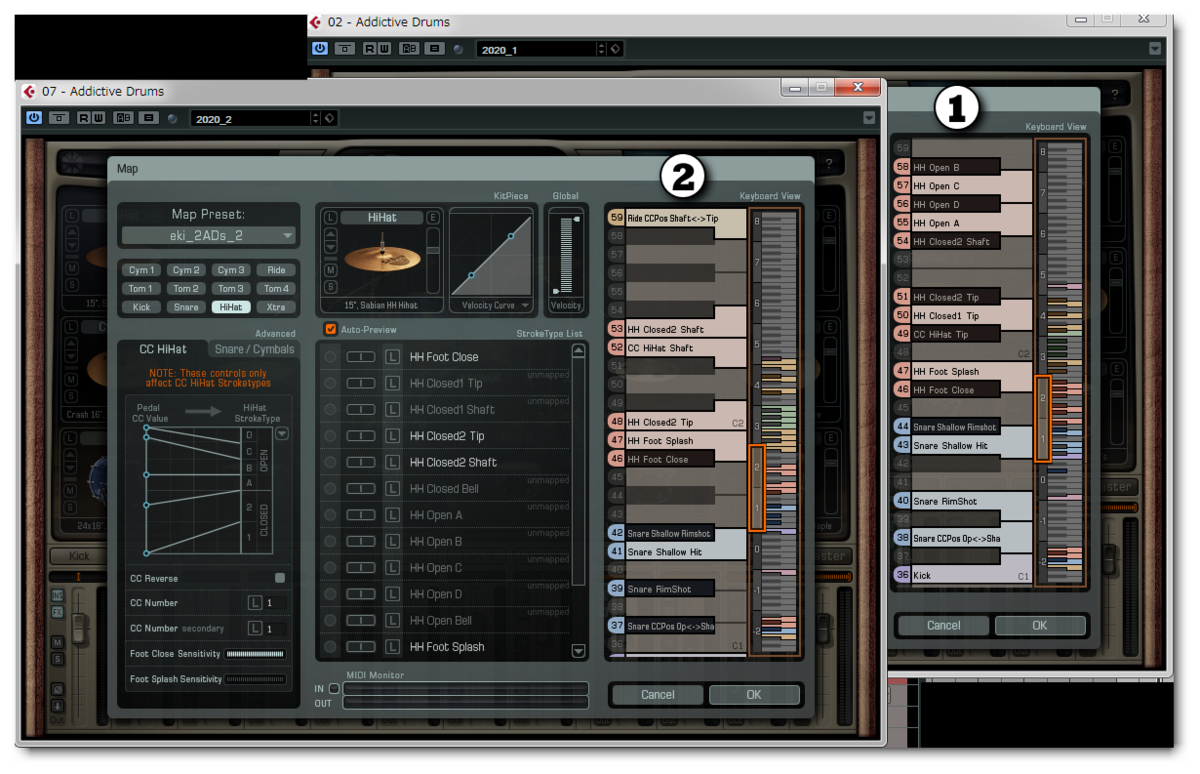Click the E edit icon on HiHat kitpiece
The image size is (1200, 774).
point(433,218)
